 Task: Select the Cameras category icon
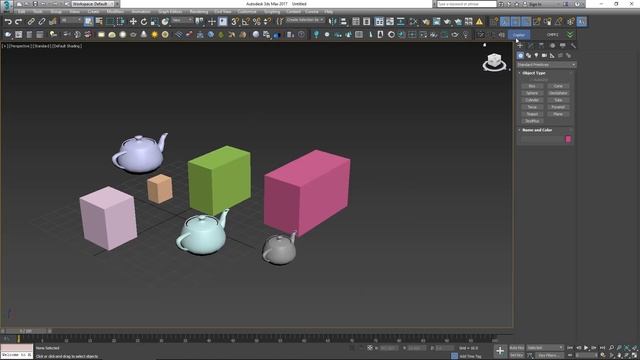(x=544, y=56)
